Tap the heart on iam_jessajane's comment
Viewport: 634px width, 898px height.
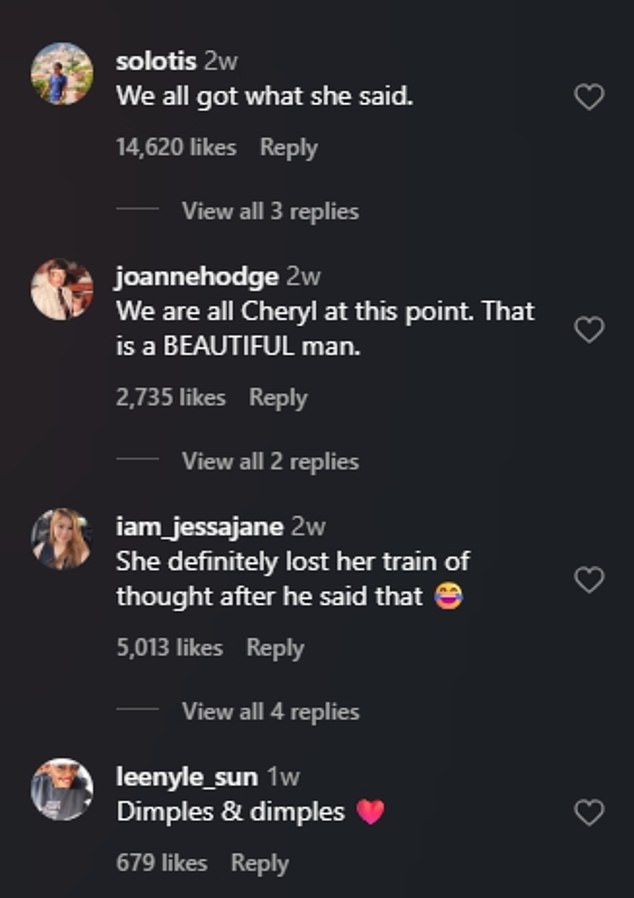[589, 579]
